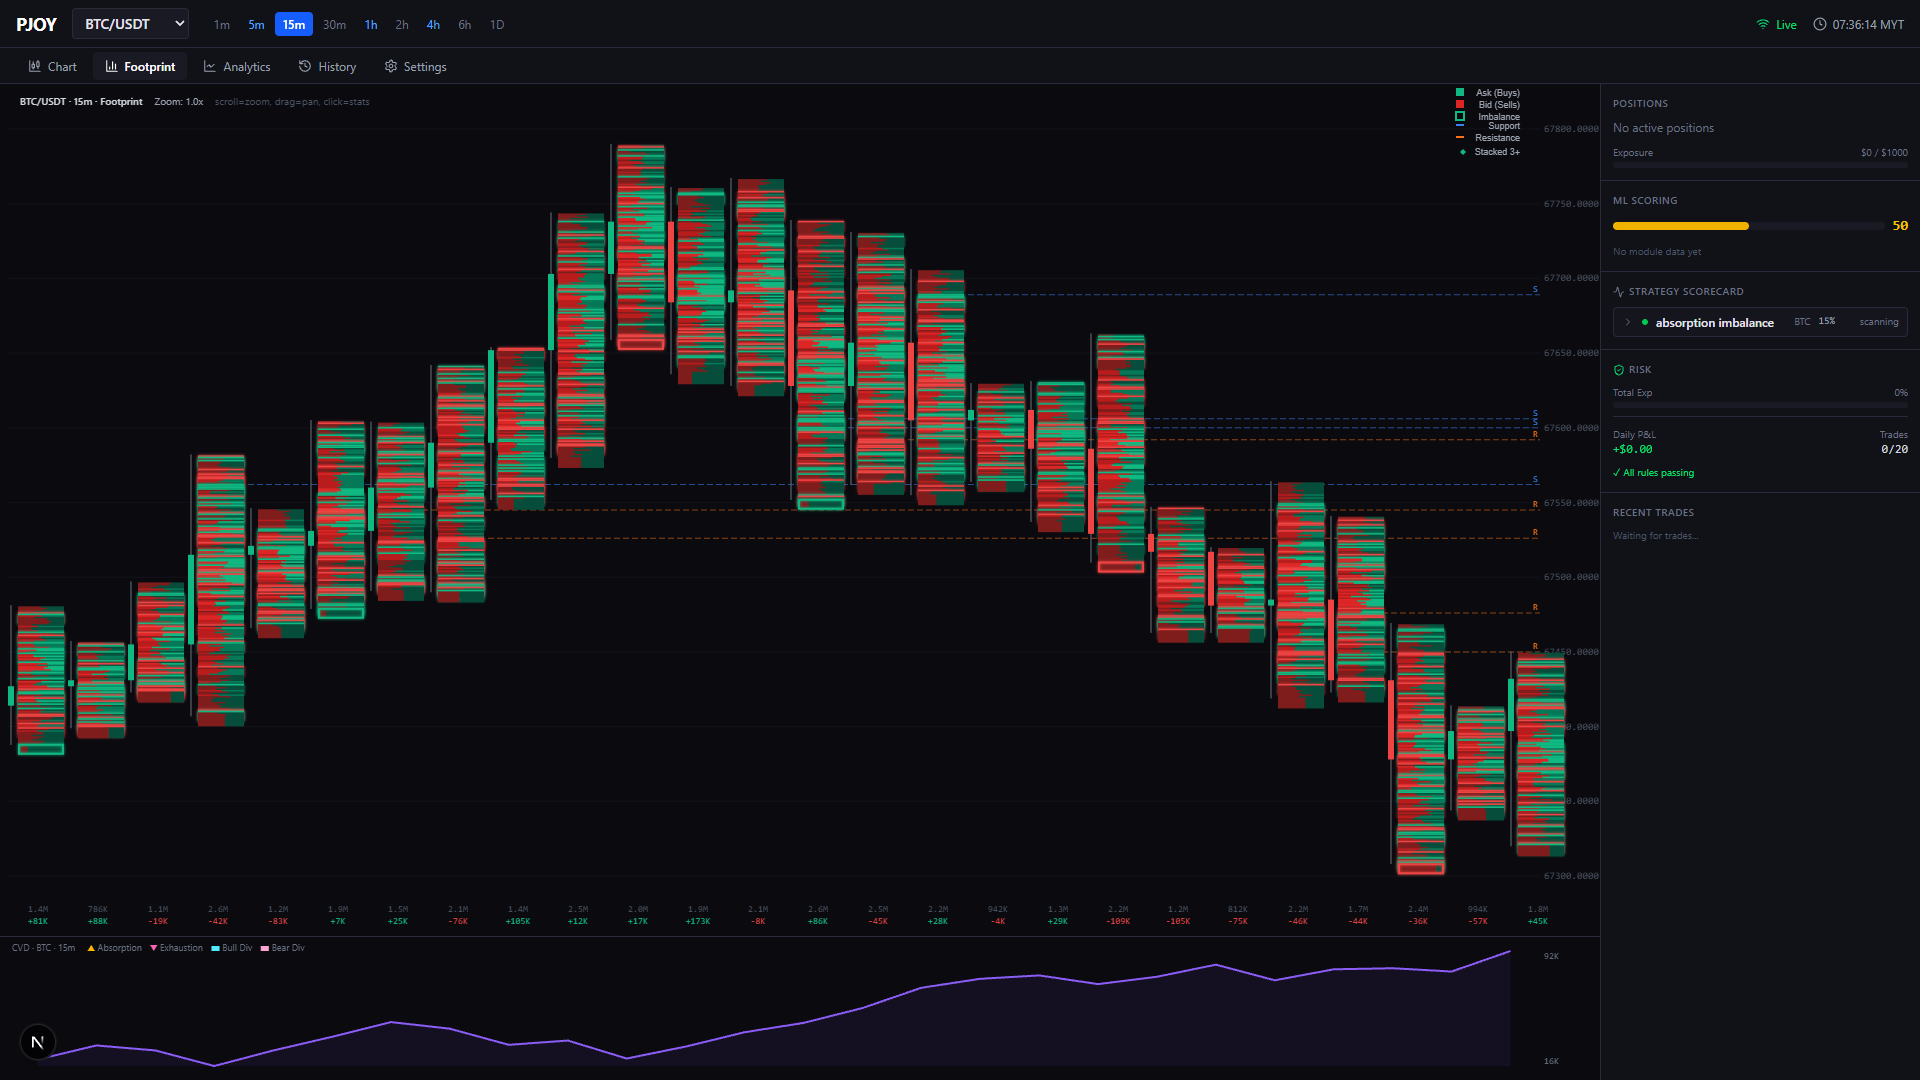The width and height of the screenshot is (1920, 1080).
Task: Click the '-109K' delta value below the chart
Action: pos(1118,922)
